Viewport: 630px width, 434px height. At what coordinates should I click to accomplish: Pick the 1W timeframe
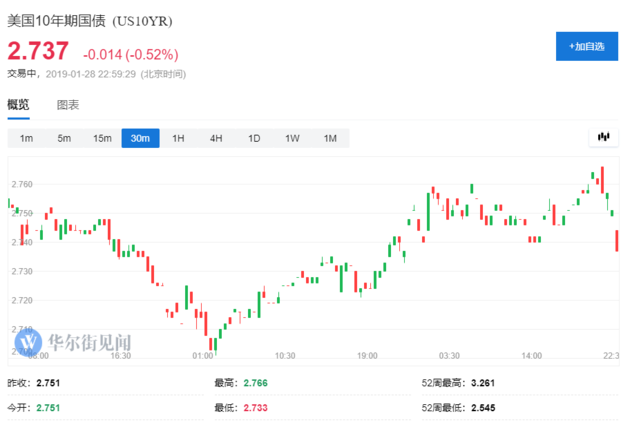tap(292, 138)
